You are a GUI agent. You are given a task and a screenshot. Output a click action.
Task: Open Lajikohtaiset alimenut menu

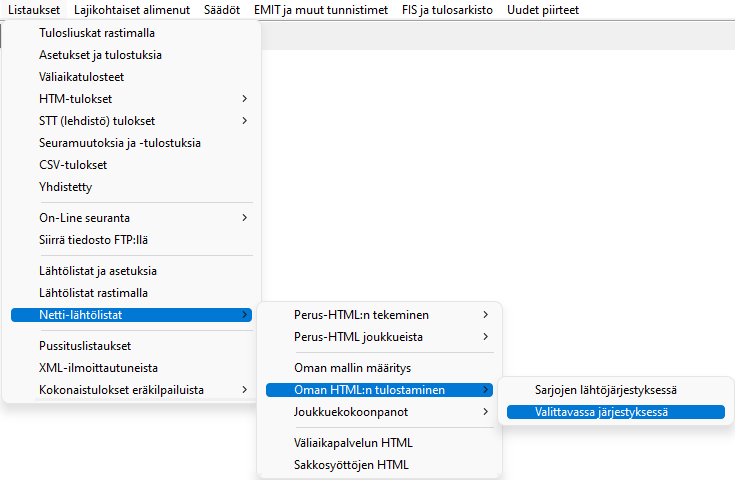click(x=132, y=10)
